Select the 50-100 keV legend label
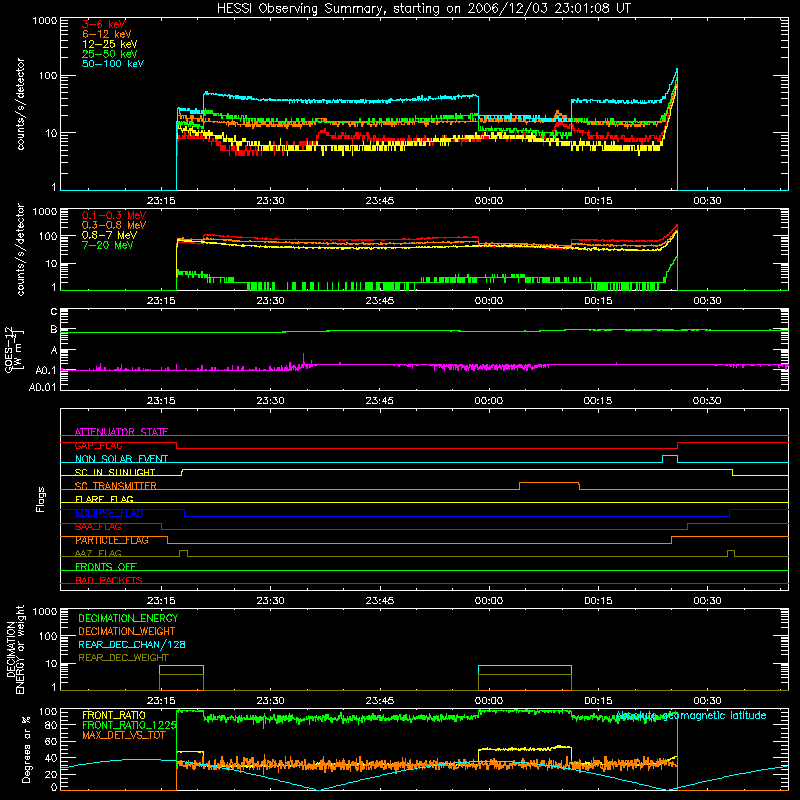 112,64
